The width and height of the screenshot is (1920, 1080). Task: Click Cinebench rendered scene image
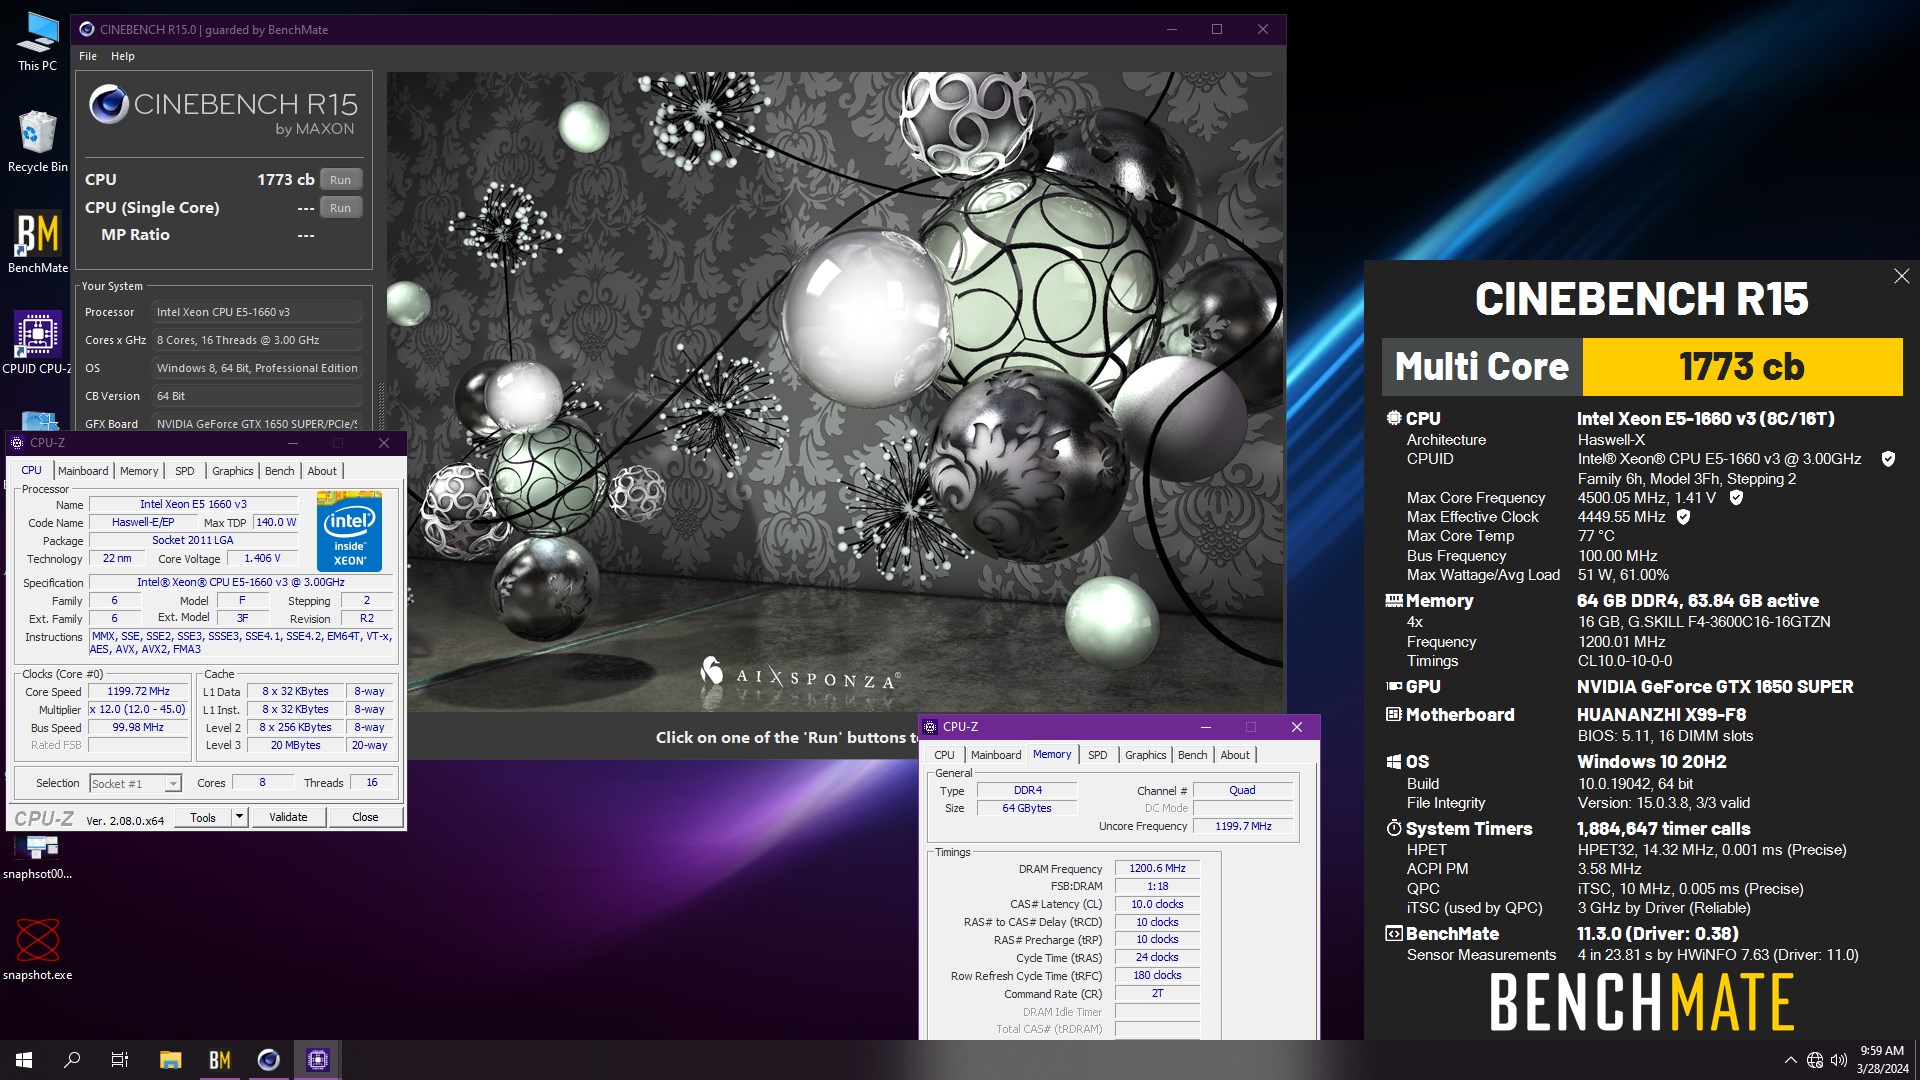[x=836, y=391]
